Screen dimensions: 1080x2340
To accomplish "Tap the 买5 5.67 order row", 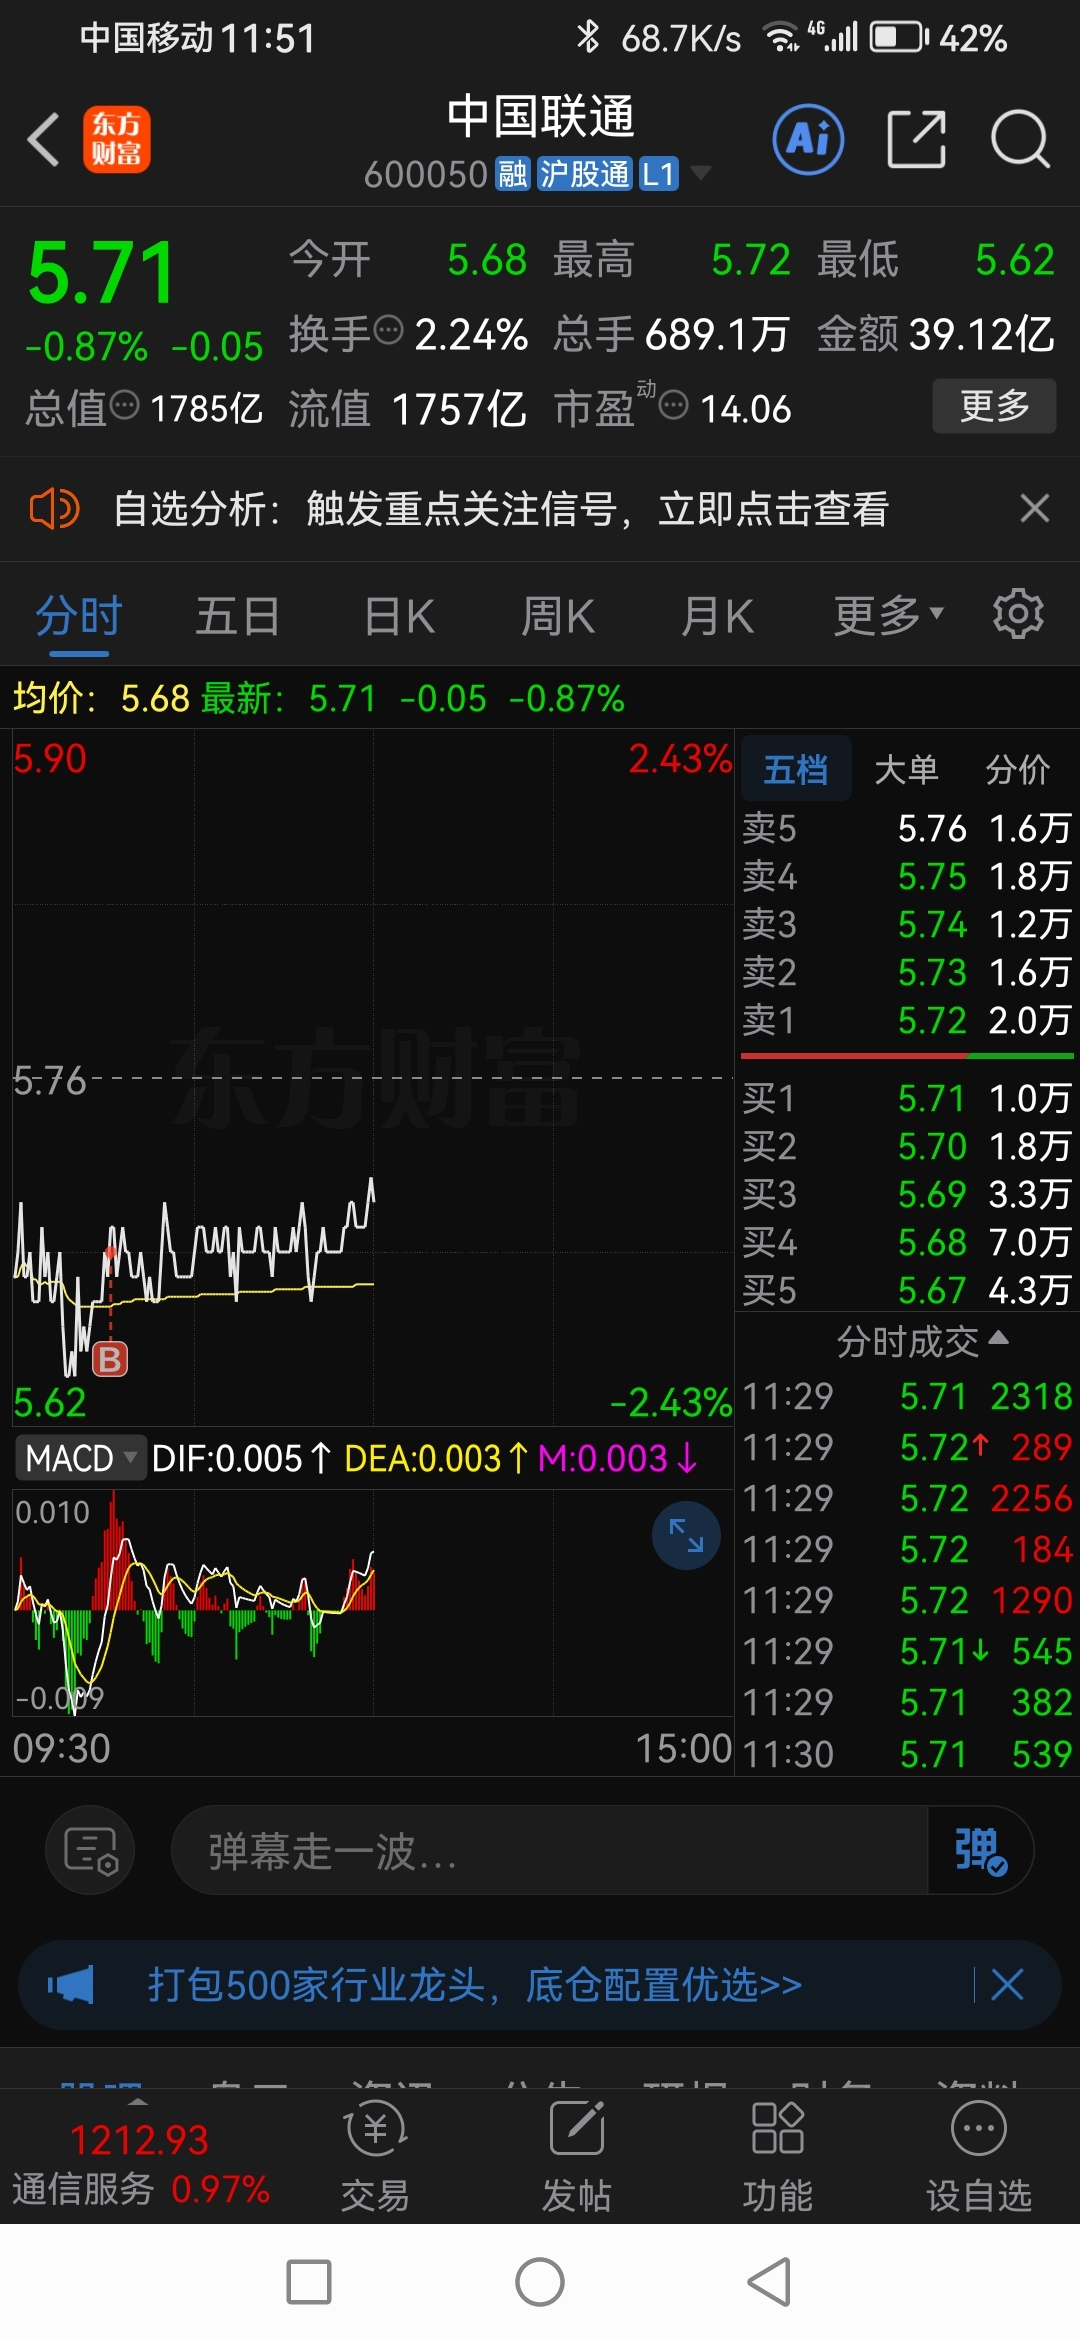I will (906, 1290).
